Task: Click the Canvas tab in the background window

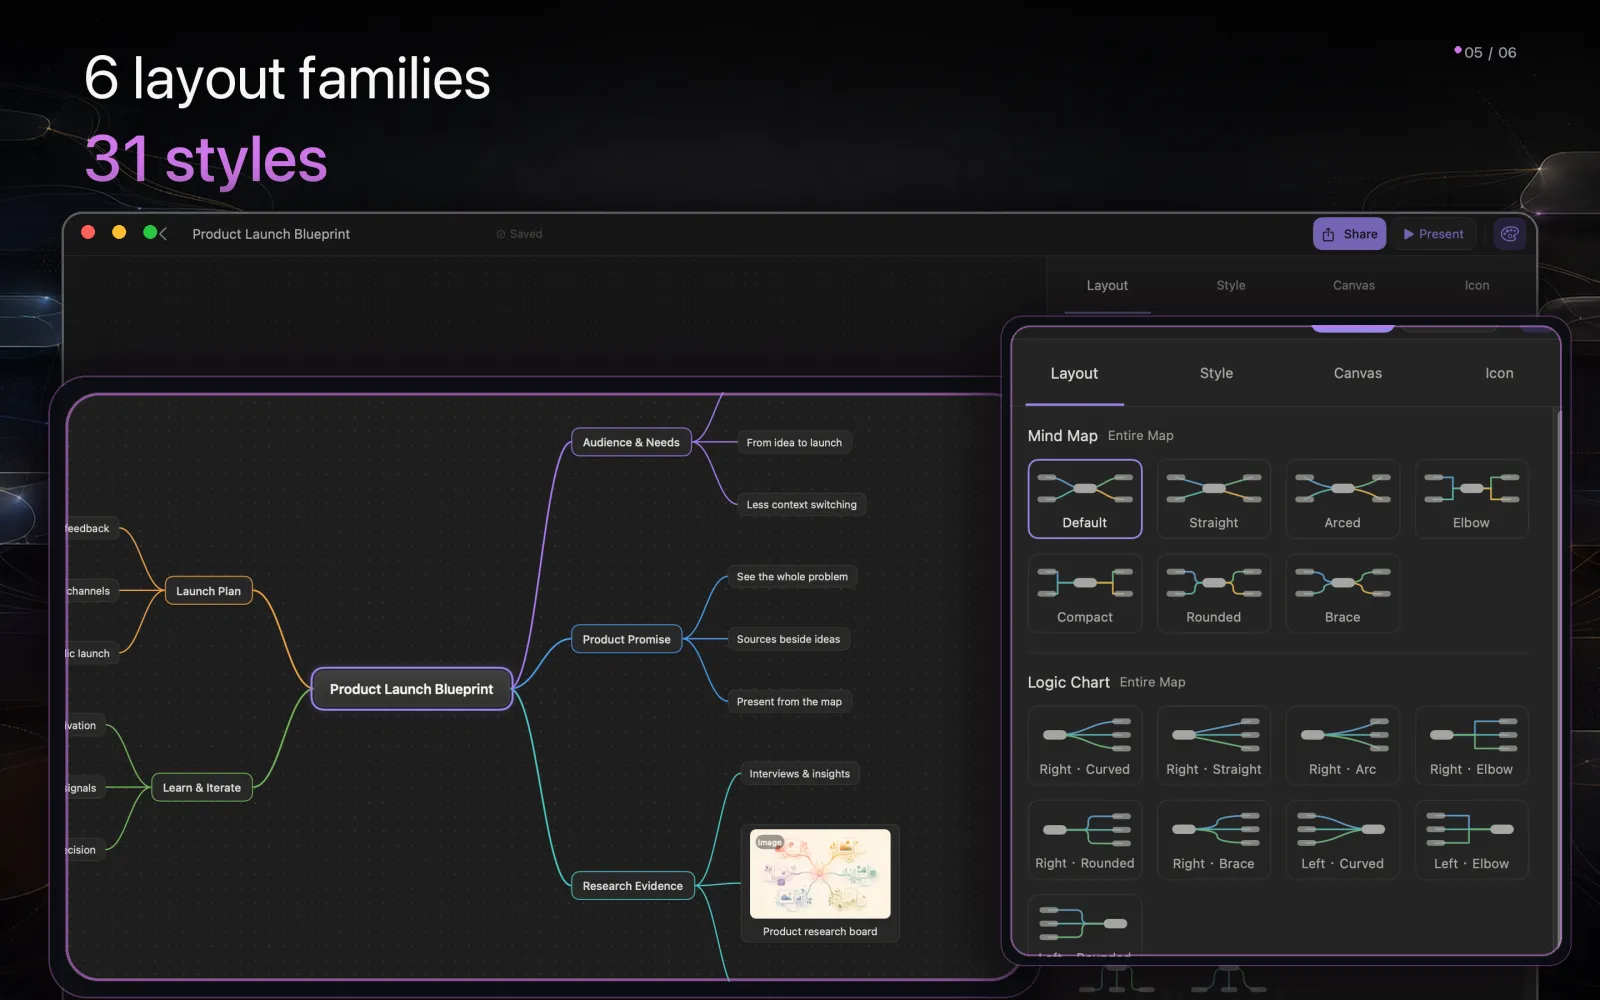Action: tap(1354, 285)
